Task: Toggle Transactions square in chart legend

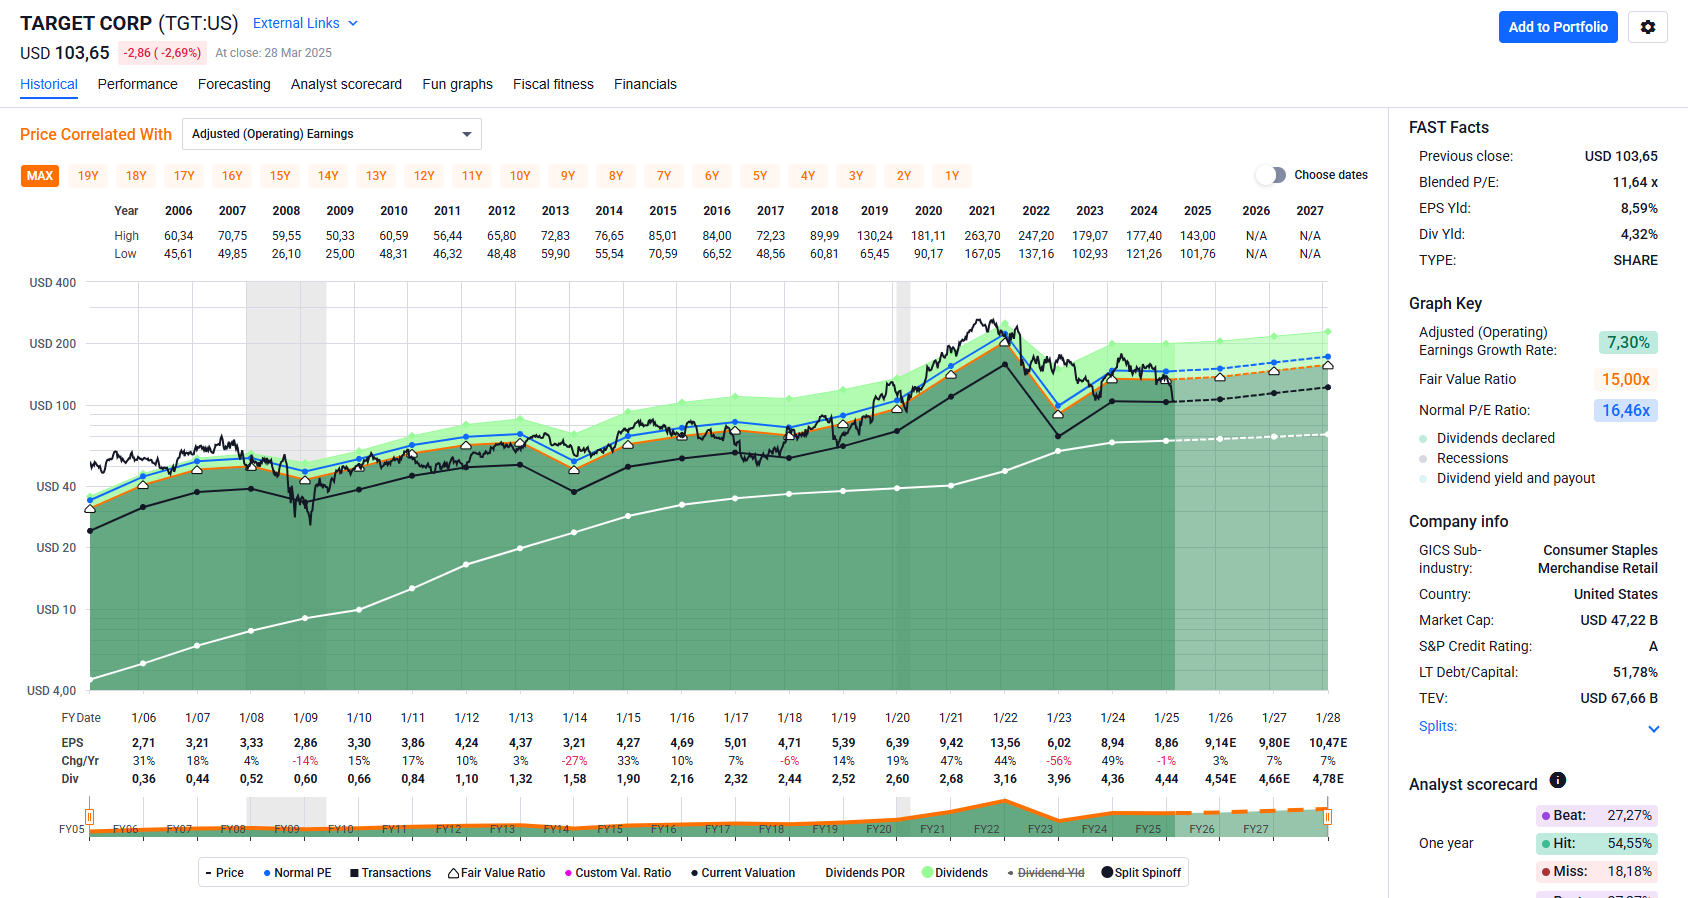Action: [x=354, y=873]
